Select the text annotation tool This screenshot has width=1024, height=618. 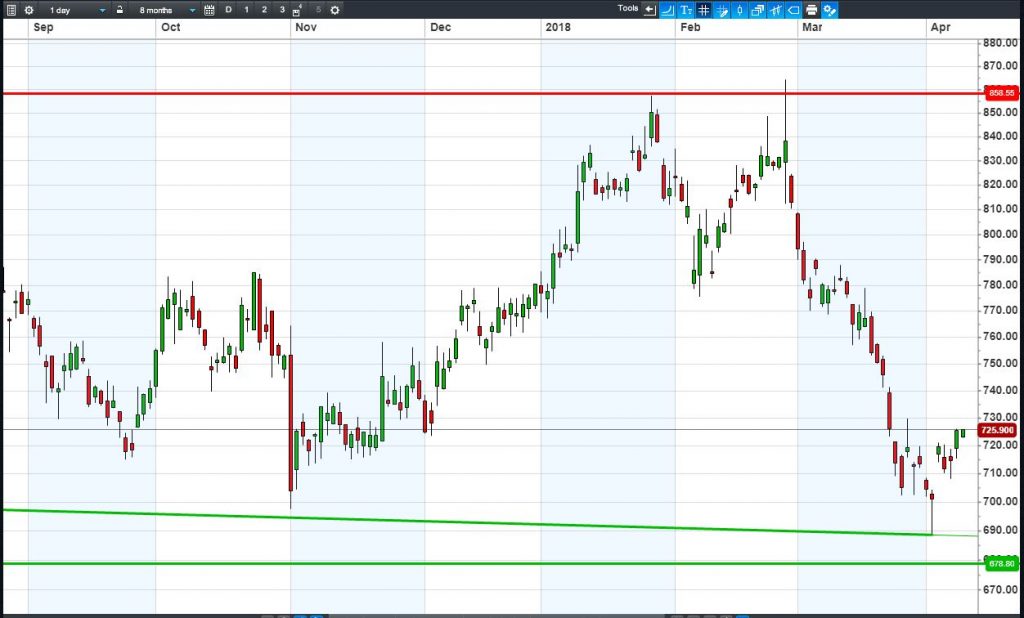pos(686,10)
